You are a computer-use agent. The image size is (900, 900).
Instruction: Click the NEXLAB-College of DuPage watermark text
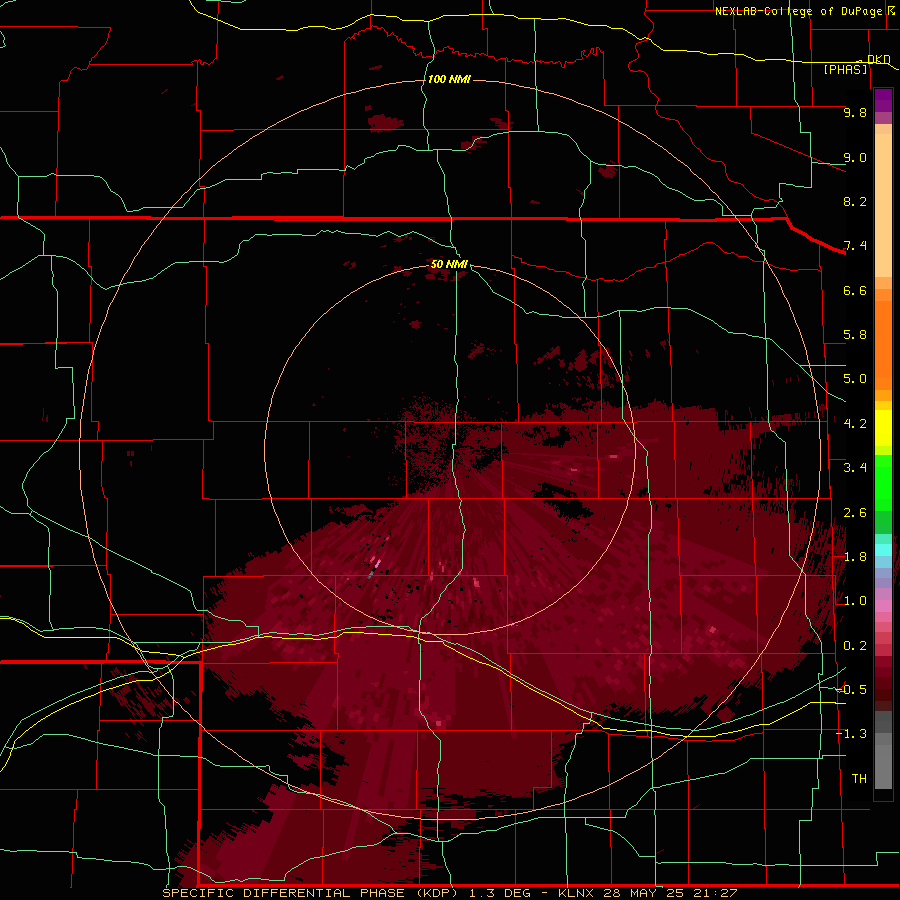[805, 11]
